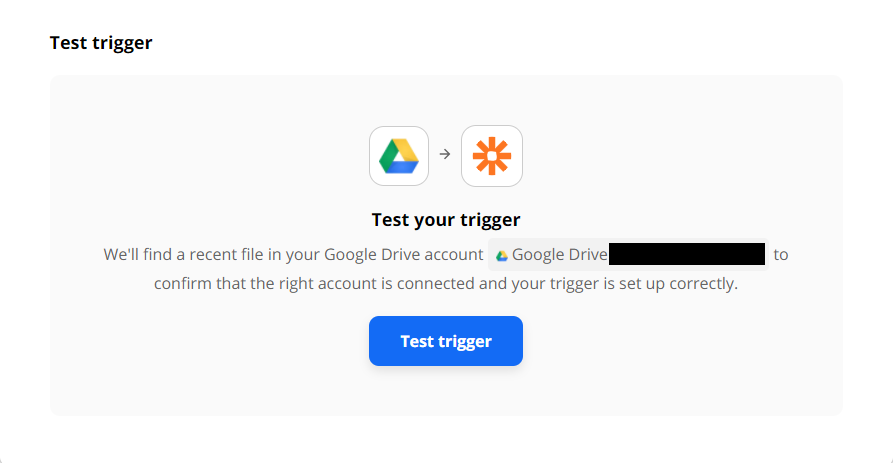Run the blue Test trigger button

click(446, 341)
